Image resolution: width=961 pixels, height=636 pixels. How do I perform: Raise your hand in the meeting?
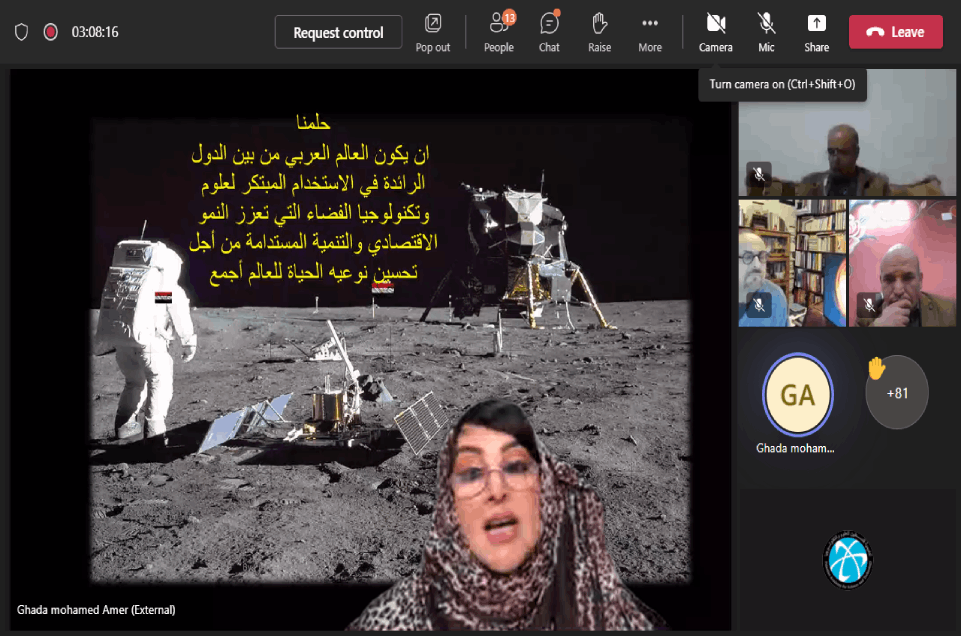599,32
